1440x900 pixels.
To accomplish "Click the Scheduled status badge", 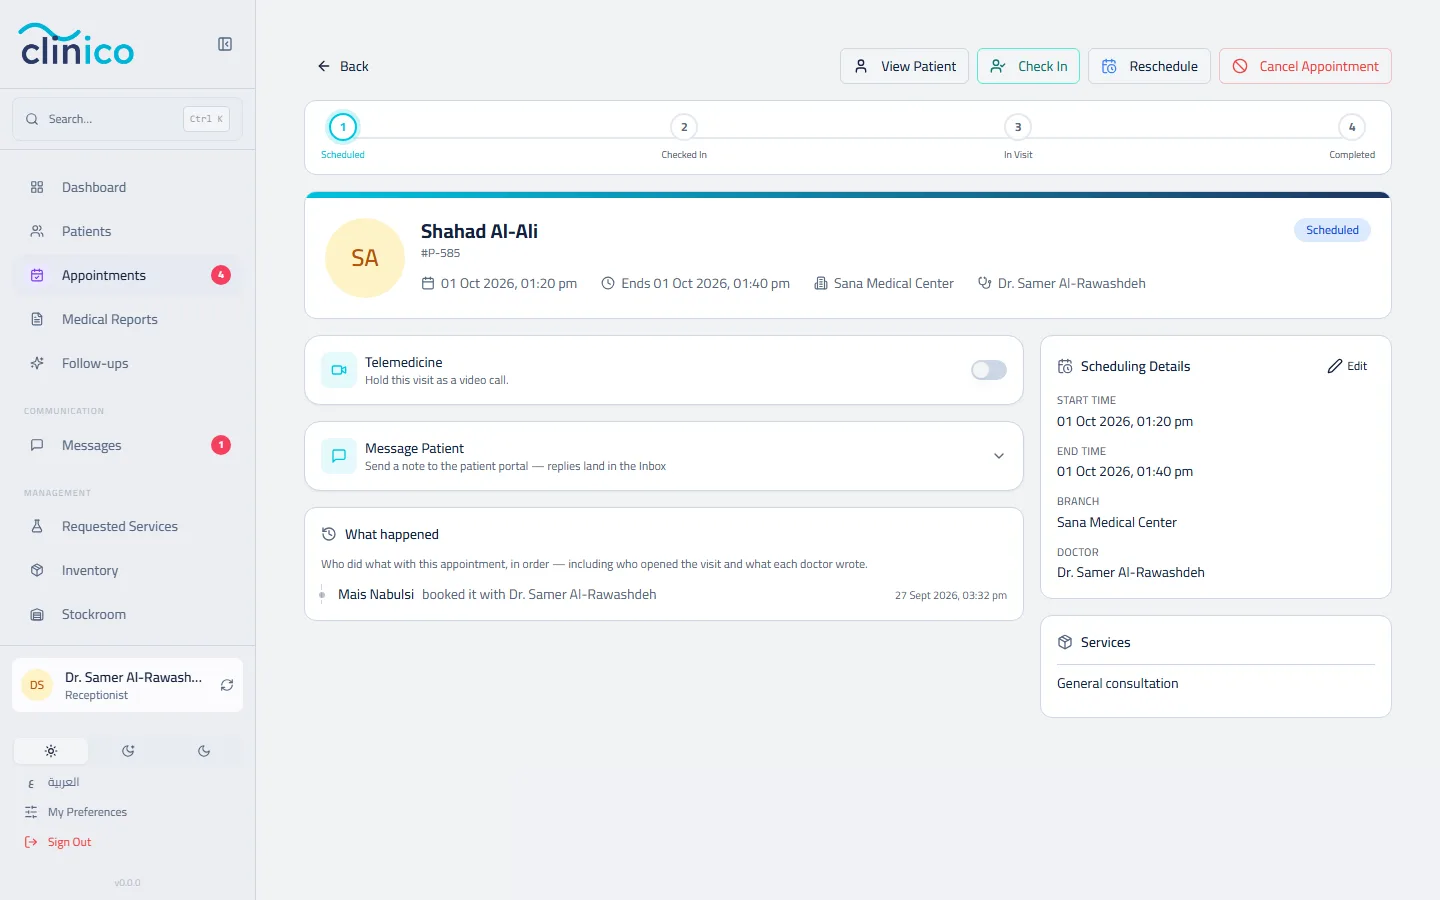I will click(x=1332, y=230).
